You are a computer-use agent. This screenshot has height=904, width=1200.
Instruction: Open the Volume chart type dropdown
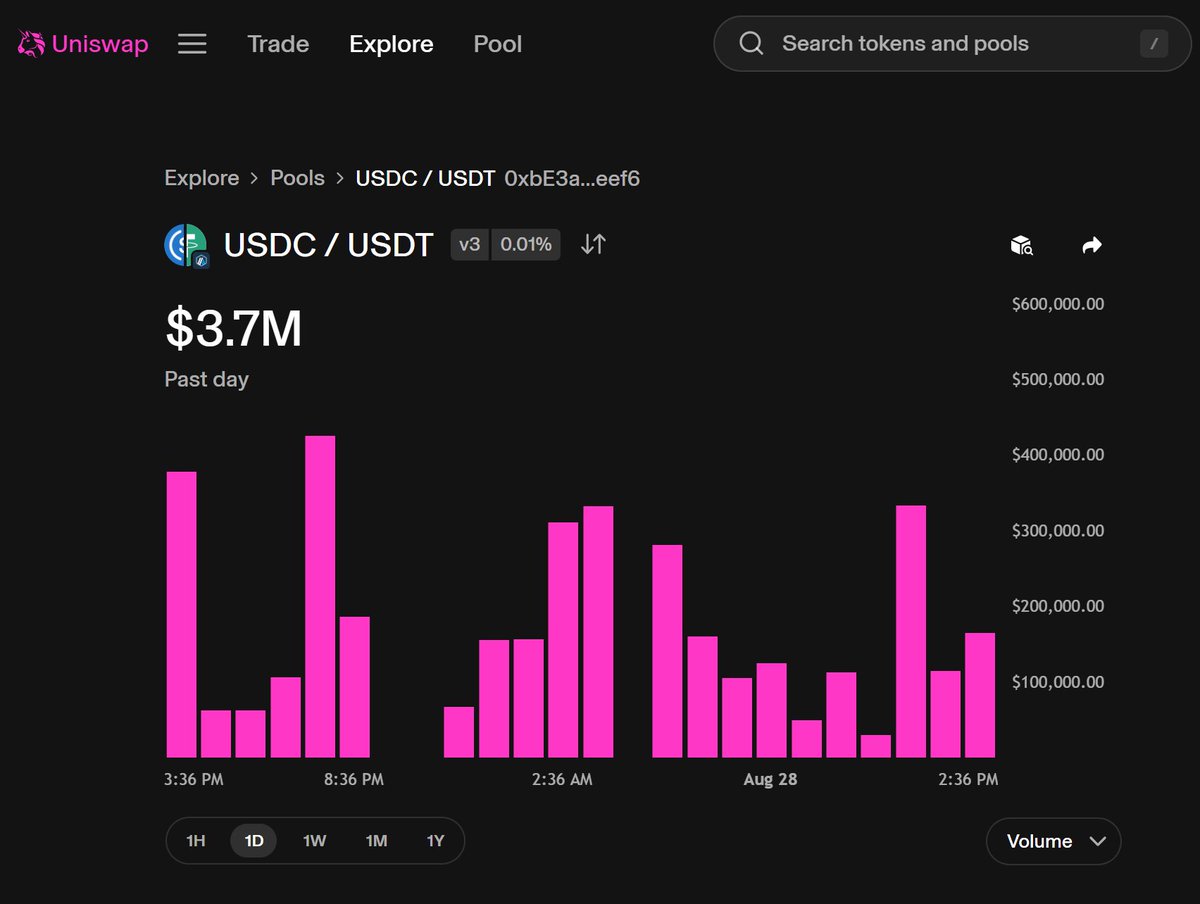pos(1054,841)
